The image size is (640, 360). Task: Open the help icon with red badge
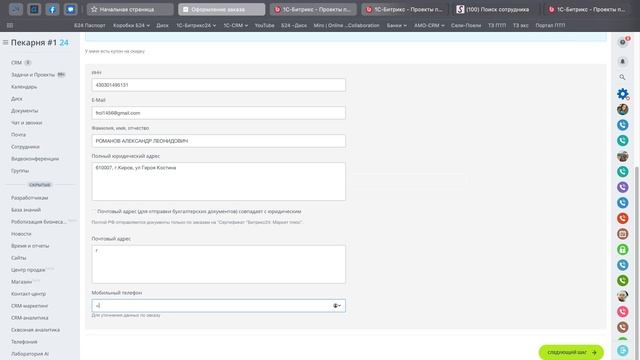point(622,42)
